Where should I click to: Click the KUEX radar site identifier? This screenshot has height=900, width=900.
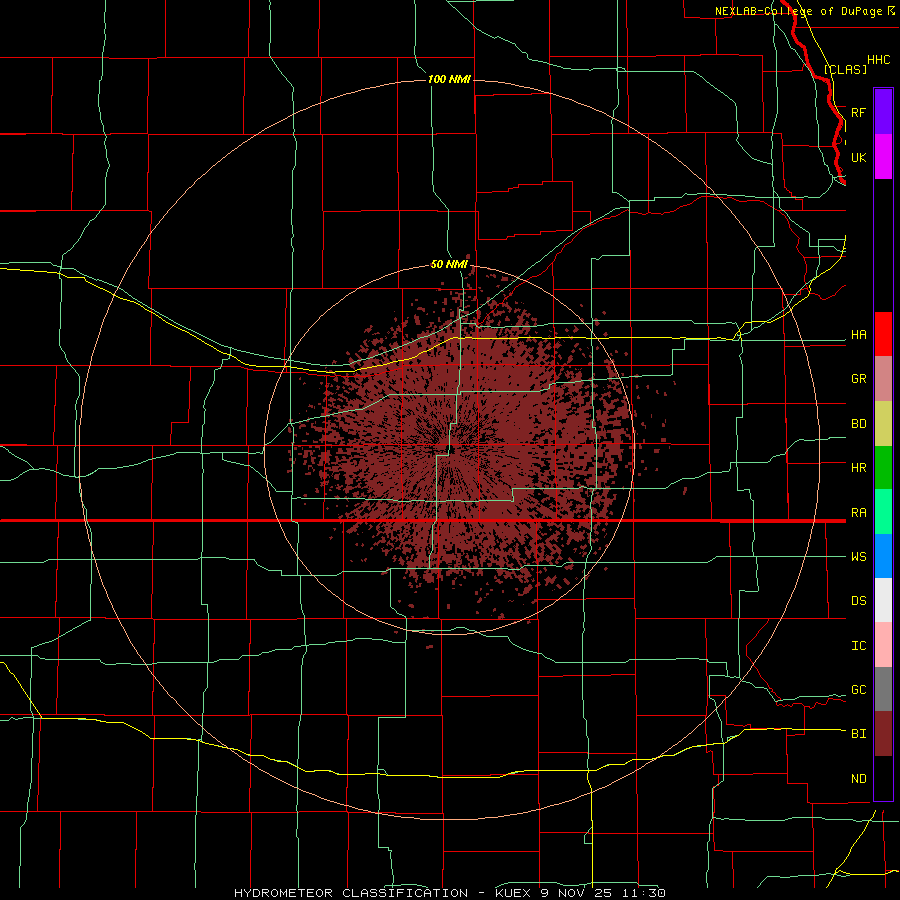pyautogui.click(x=513, y=893)
